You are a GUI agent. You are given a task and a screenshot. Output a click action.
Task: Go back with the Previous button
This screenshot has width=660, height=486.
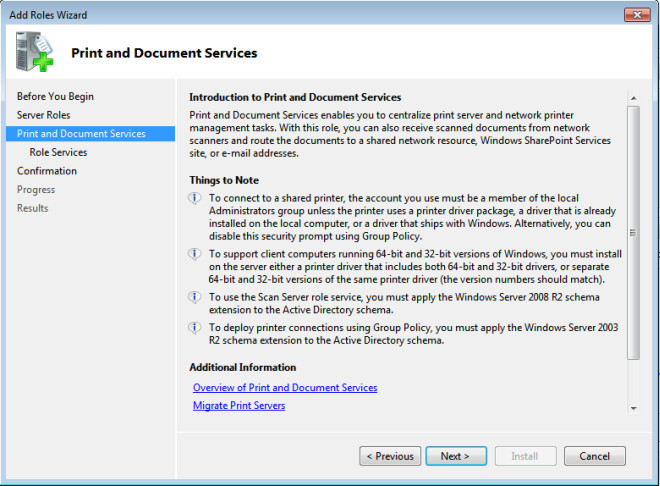390,456
